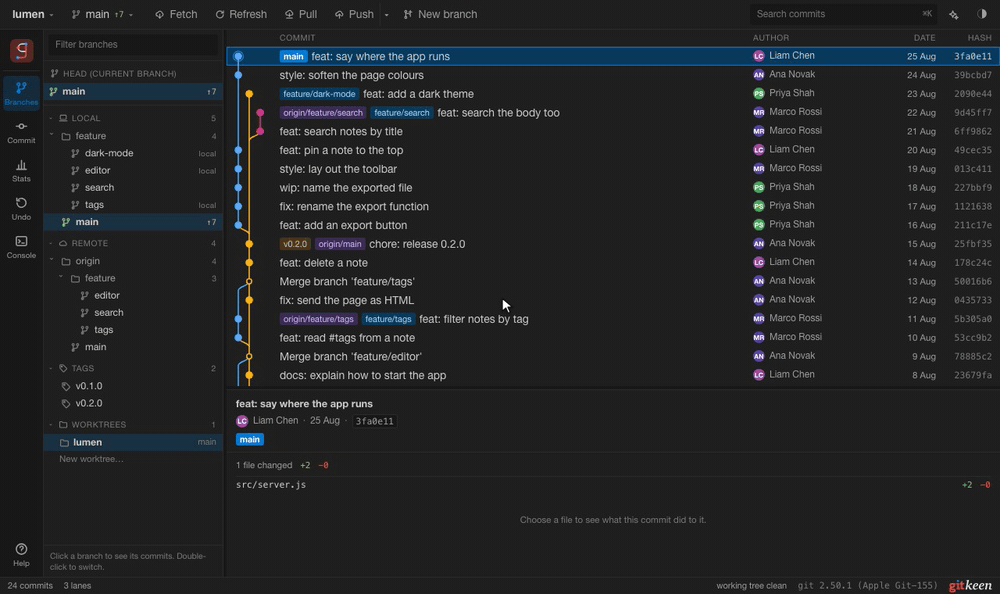Click the Undo sidebar icon
The height and width of the screenshot is (594, 1000).
(x=21, y=209)
